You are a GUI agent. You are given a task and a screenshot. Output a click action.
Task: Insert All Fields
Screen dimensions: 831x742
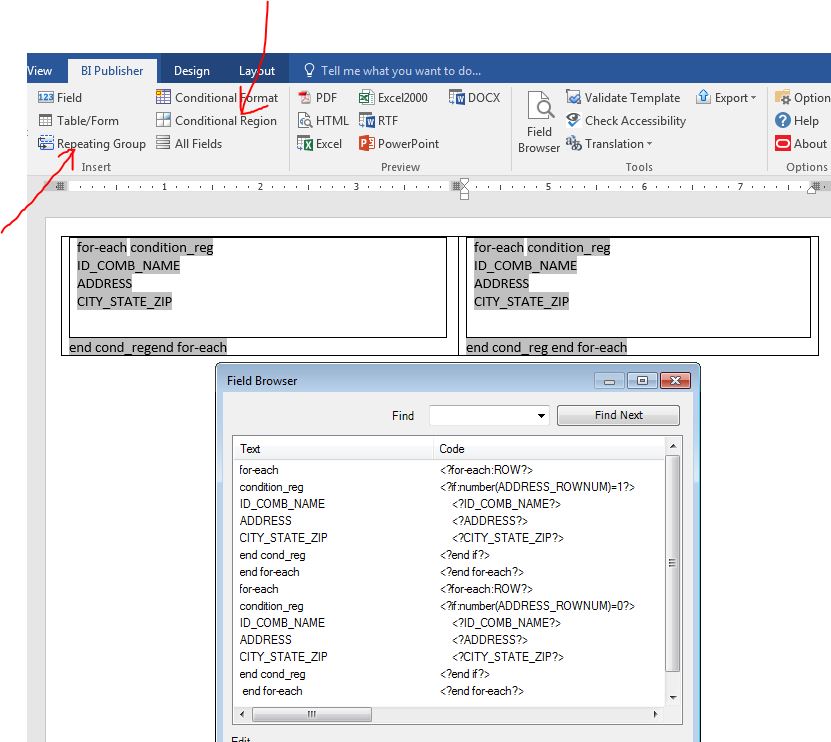click(189, 144)
